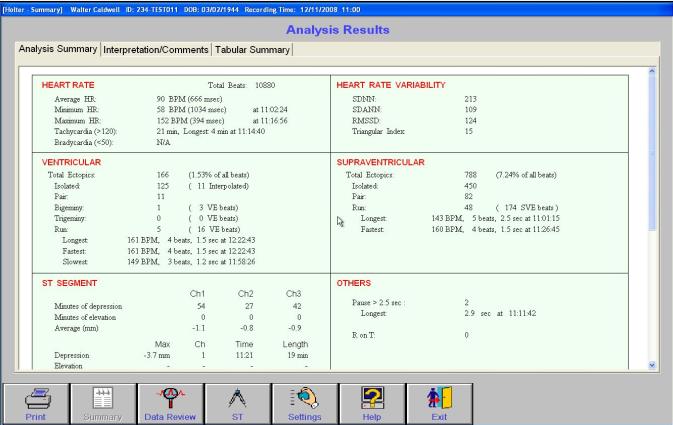673x425 pixels.
Task: Click Depression Max value -3.7 mm
Action: [x=157, y=356]
